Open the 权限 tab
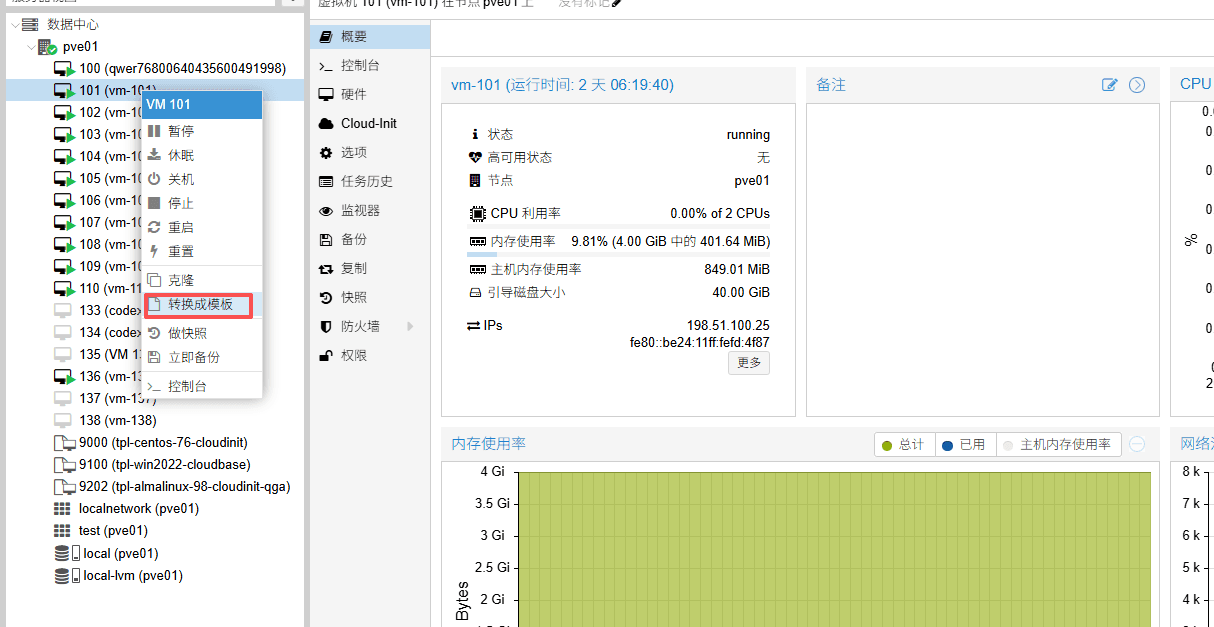The width and height of the screenshot is (1214, 627). (370, 355)
